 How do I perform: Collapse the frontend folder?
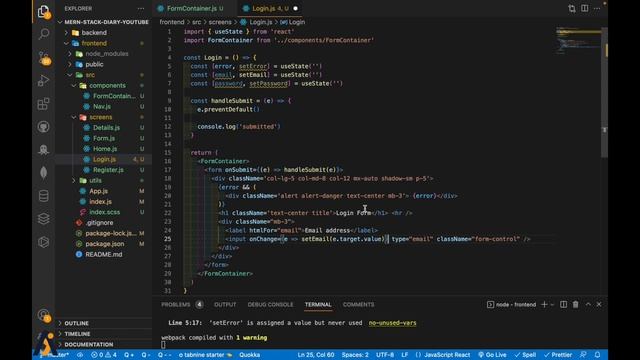coord(94,43)
